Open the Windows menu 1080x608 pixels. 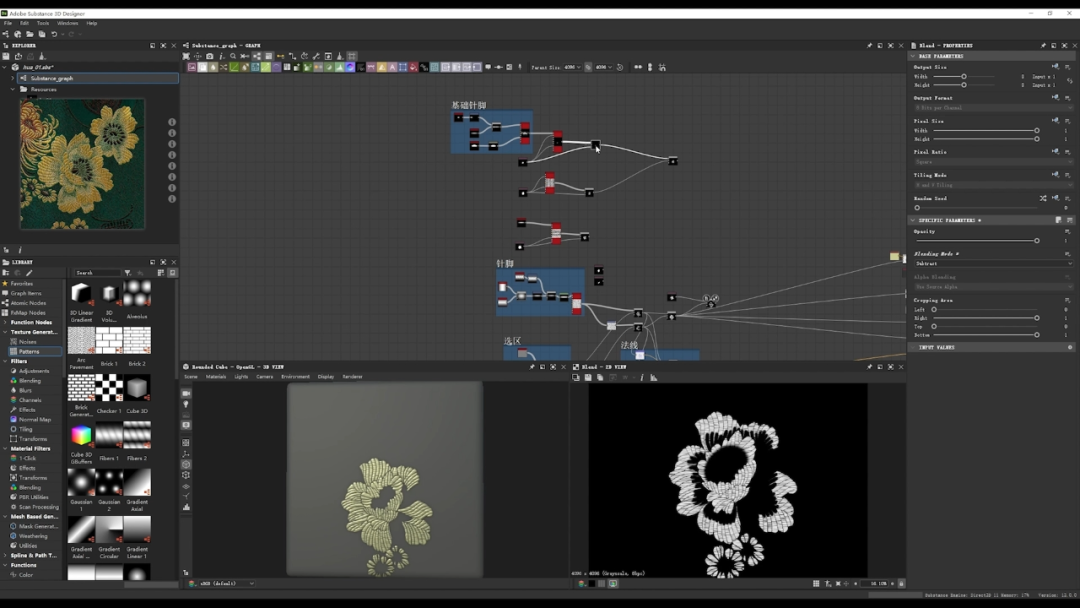pyautogui.click(x=68, y=23)
